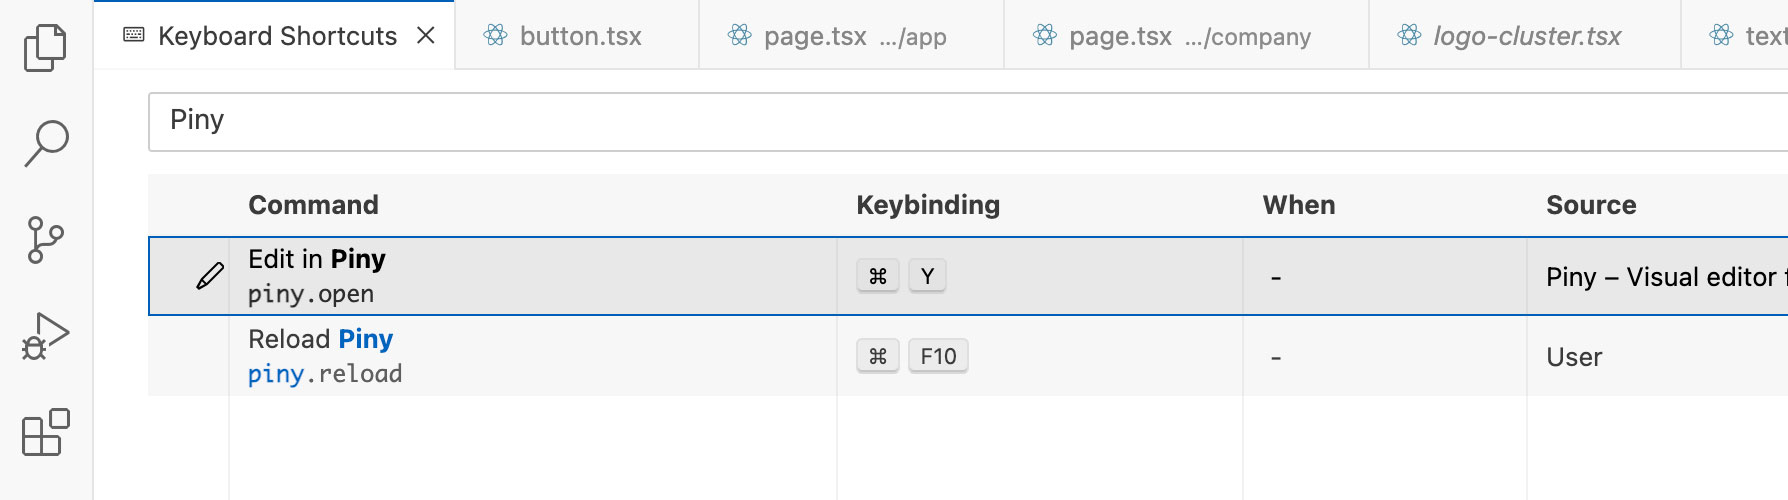Click the When cell of Edit in Piny
1788x500 pixels.
tap(1384, 276)
